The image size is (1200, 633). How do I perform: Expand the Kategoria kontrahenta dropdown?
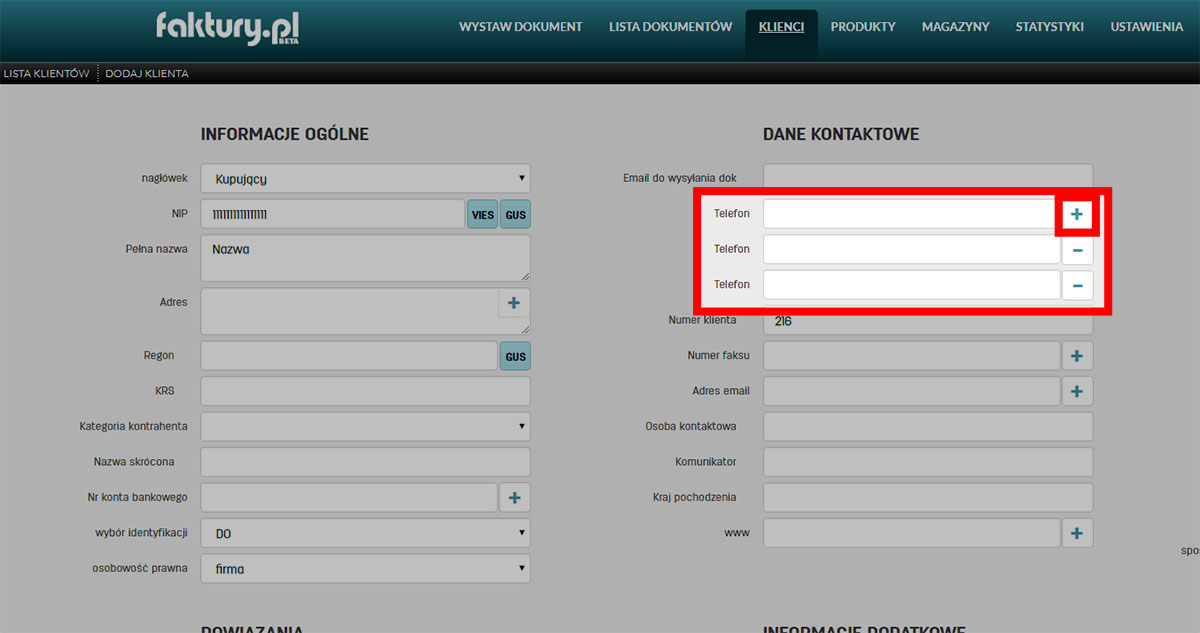[365, 426]
